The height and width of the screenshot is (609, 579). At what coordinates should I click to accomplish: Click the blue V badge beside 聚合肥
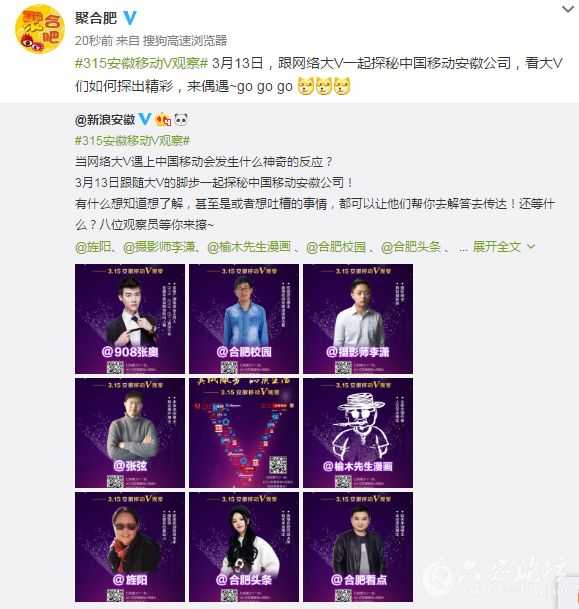[x=130, y=18]
